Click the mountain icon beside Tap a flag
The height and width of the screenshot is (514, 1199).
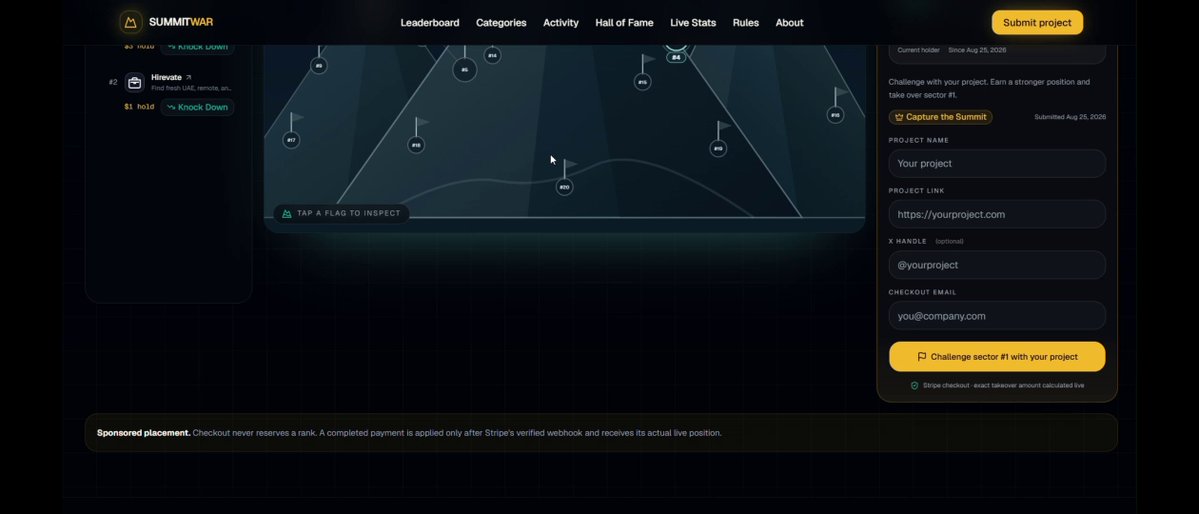(x=287, y=213)
